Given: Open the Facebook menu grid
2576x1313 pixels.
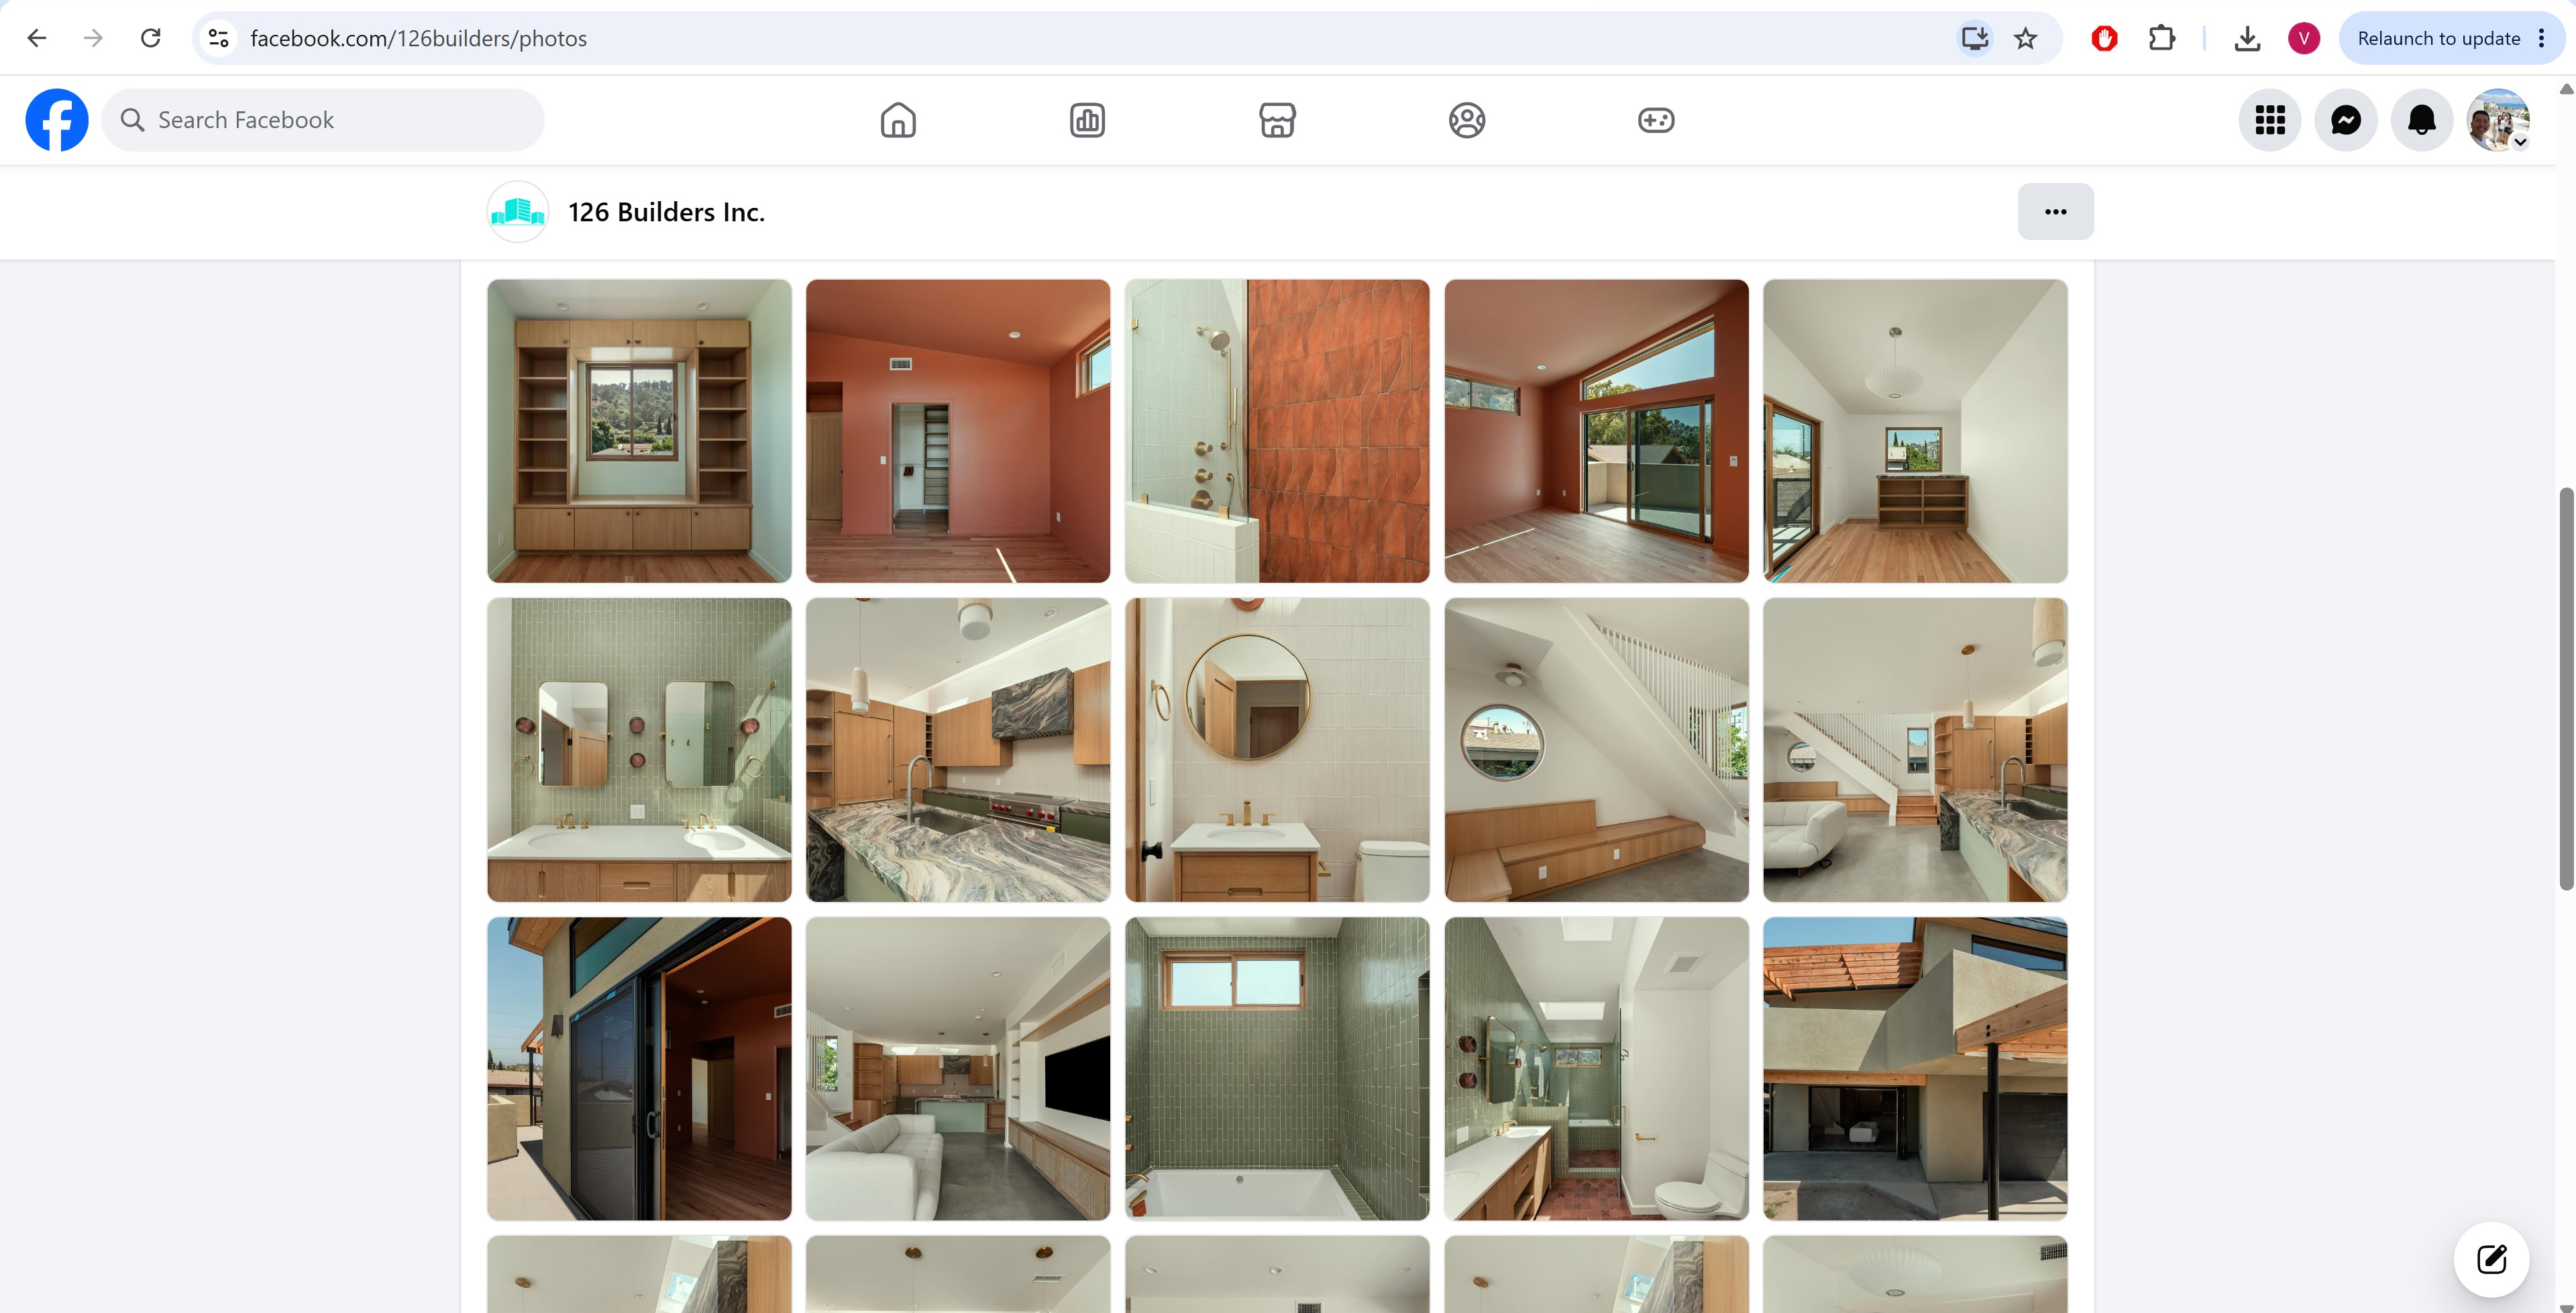Looking at the screenshot, I should coord(2270,120).
